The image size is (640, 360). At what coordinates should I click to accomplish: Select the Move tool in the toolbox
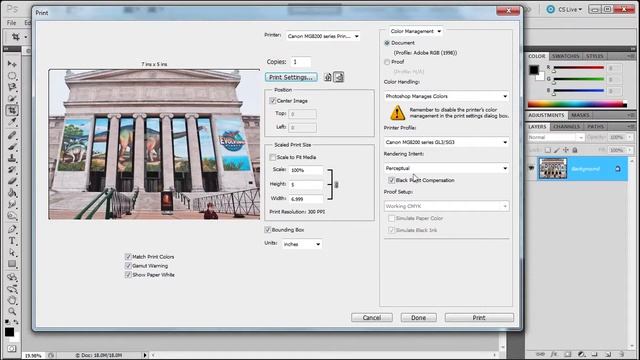(12, 64)
